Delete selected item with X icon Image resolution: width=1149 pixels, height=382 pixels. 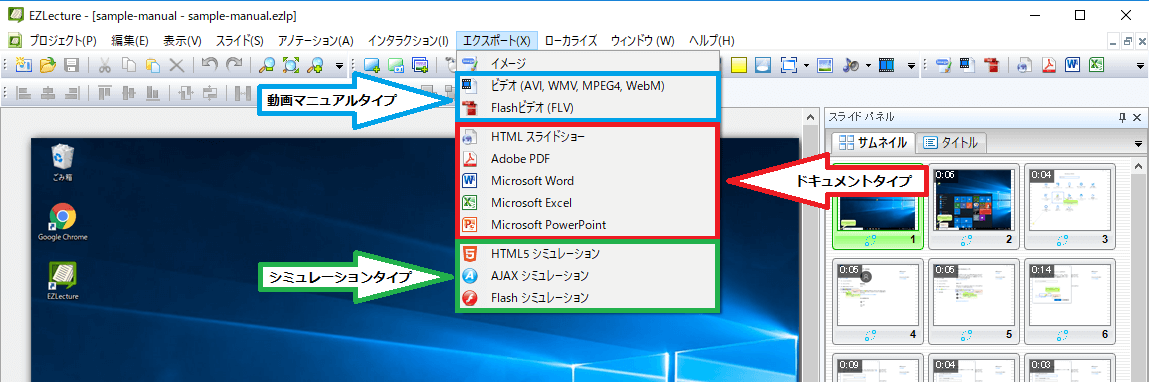point(177,65)
